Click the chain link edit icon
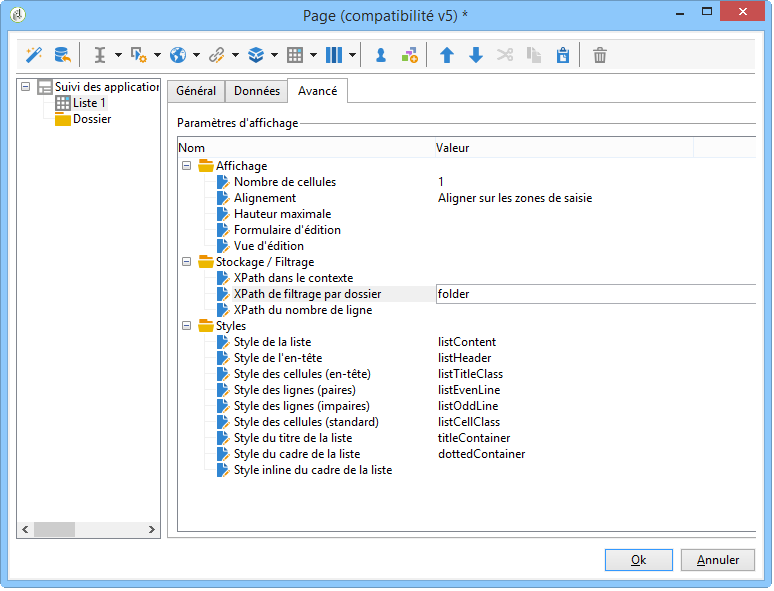The image size is (774, 591). click(217, 55)
